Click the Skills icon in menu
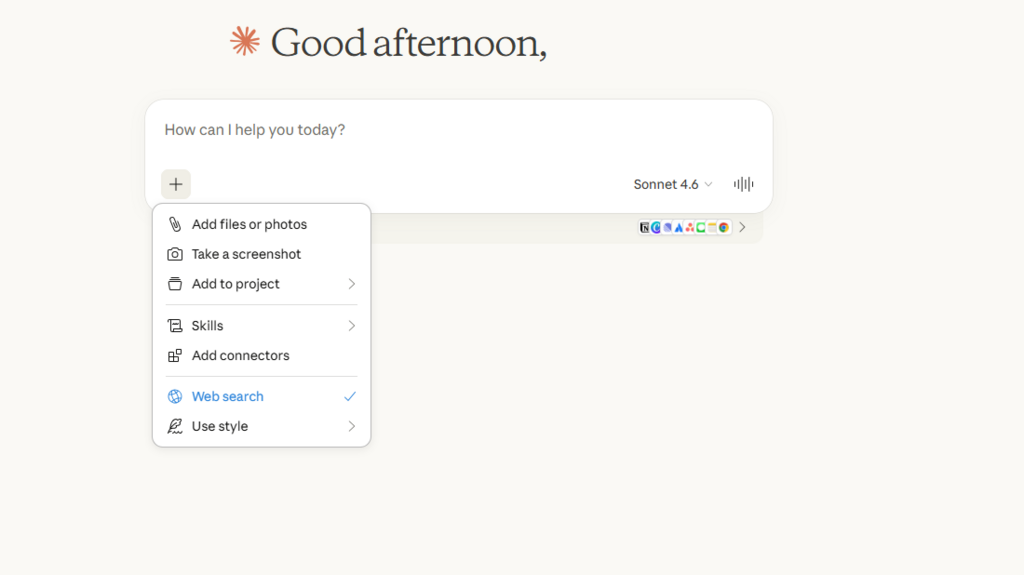The image size is (1024, 575). 175,326
